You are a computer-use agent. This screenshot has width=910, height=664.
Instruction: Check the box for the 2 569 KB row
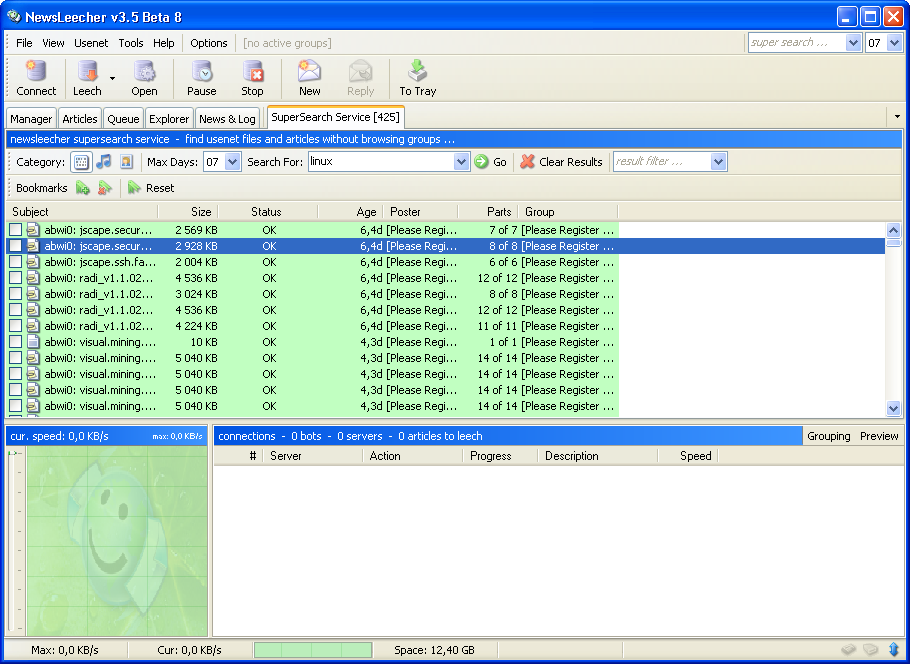pos(15,230)
